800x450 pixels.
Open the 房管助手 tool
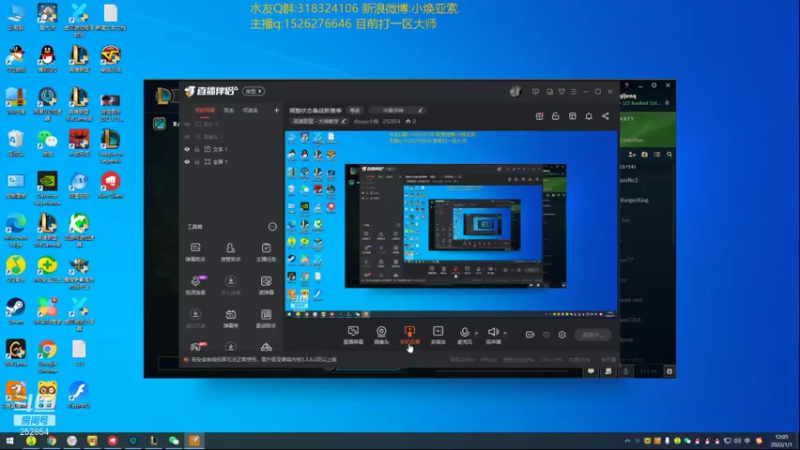(x=231, y=252)
